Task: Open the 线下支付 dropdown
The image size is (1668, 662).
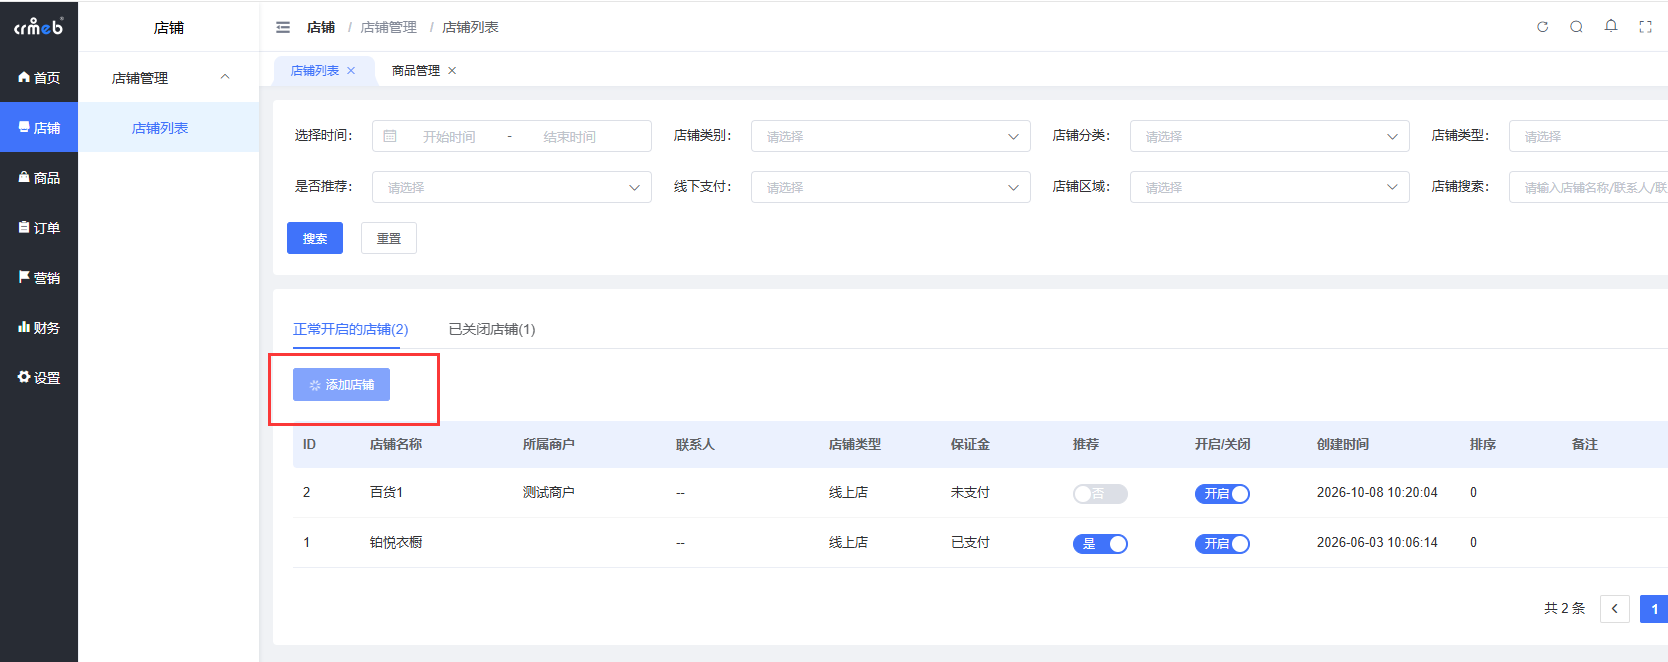Action: pos(891,187)
